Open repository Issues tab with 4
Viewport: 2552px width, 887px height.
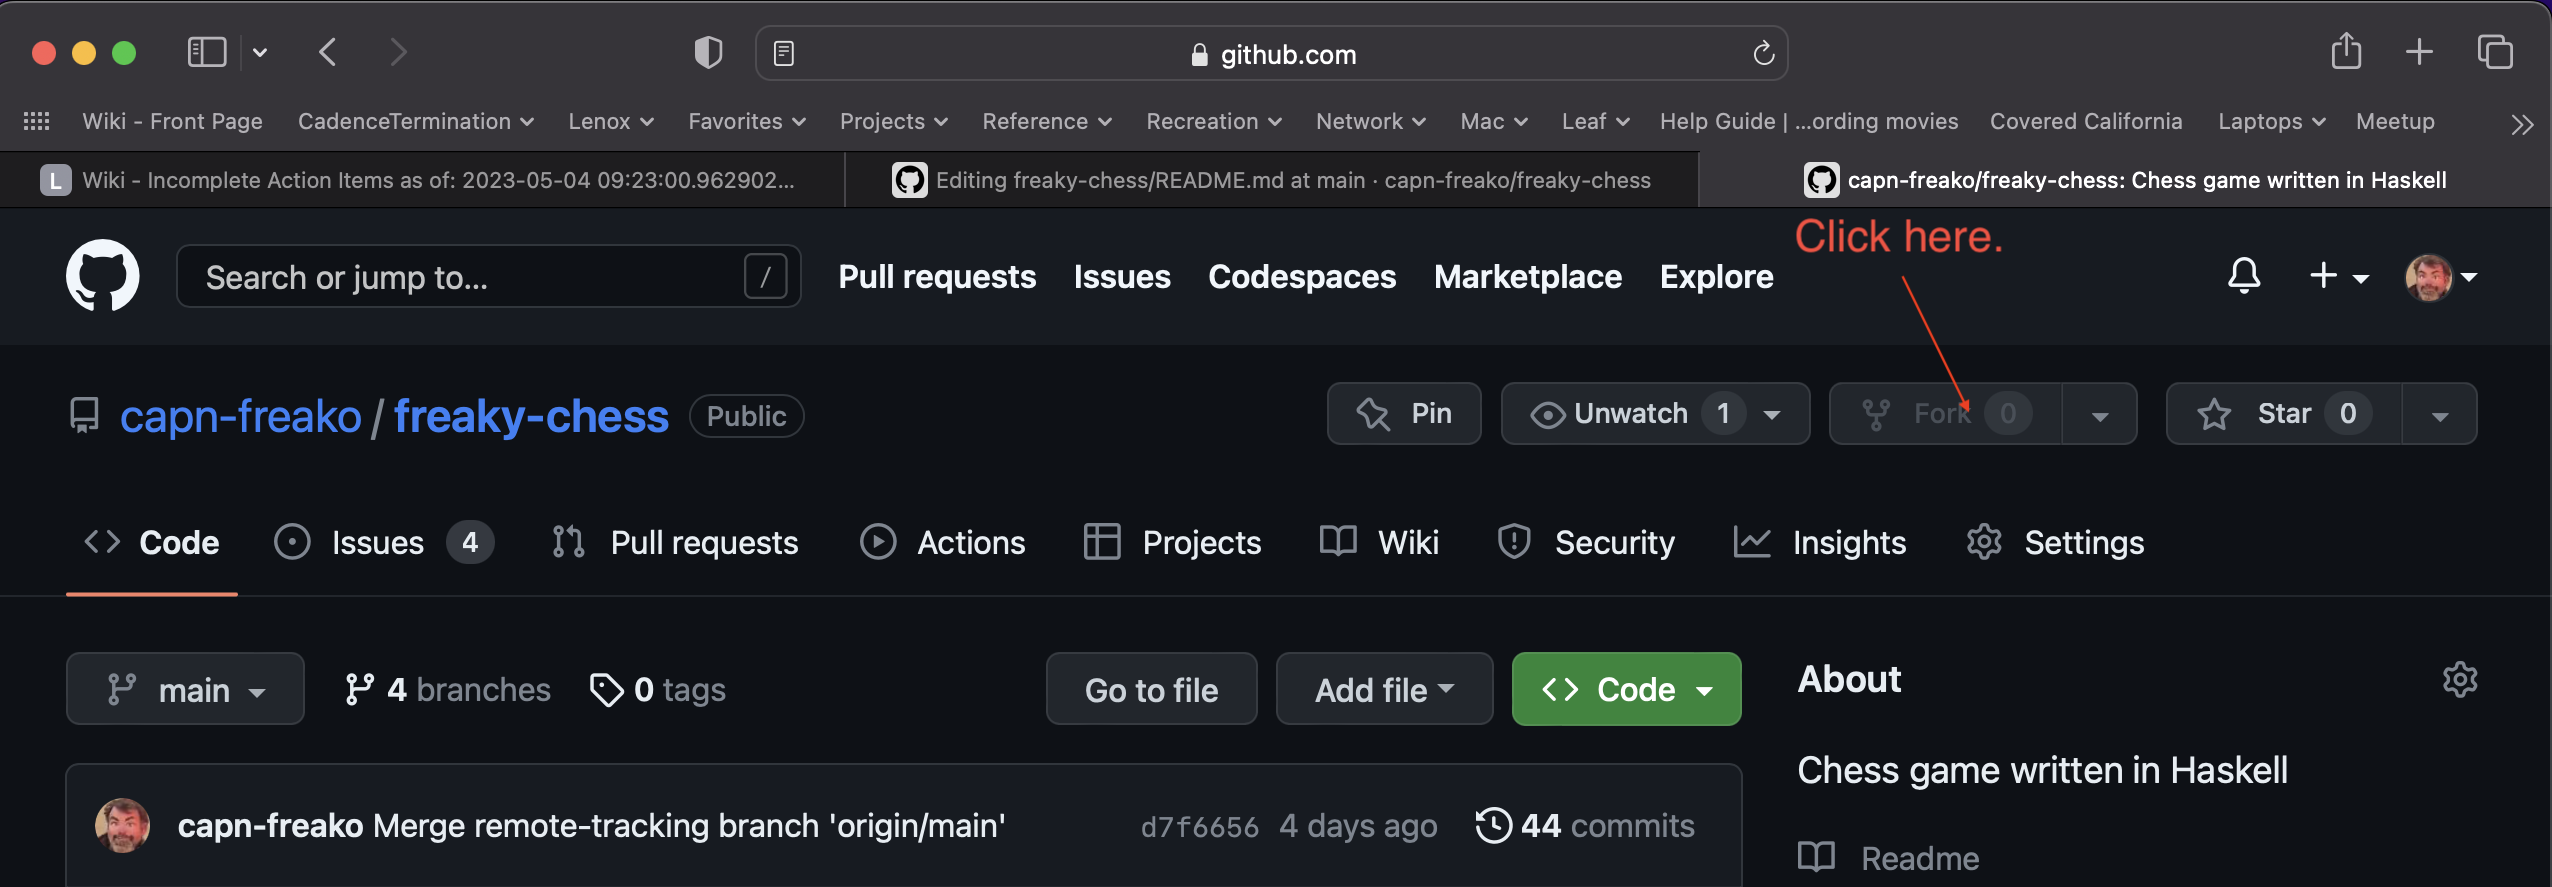pos(384,542)
